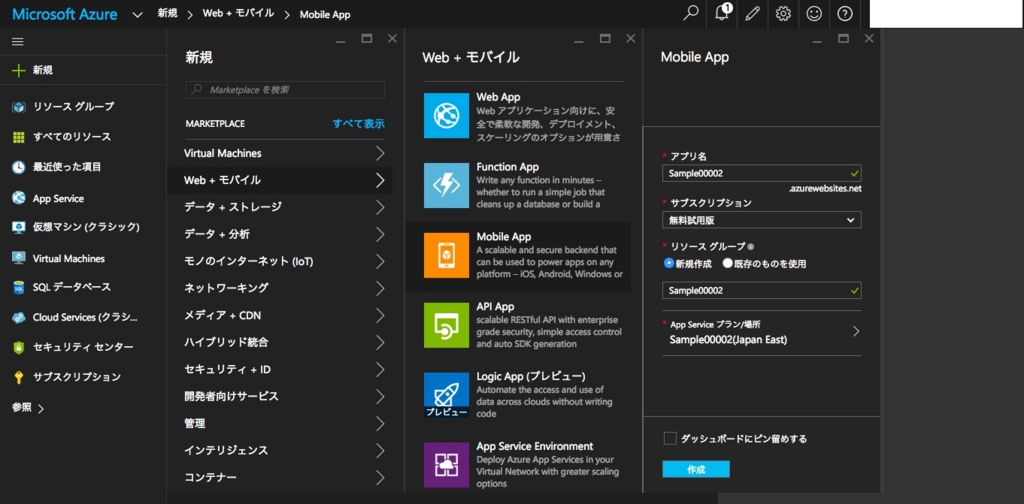The width and height of the screenshot is (1024, 504).
Task: Open Cloud Services sidebar icon
Action: tap(19, 317)
